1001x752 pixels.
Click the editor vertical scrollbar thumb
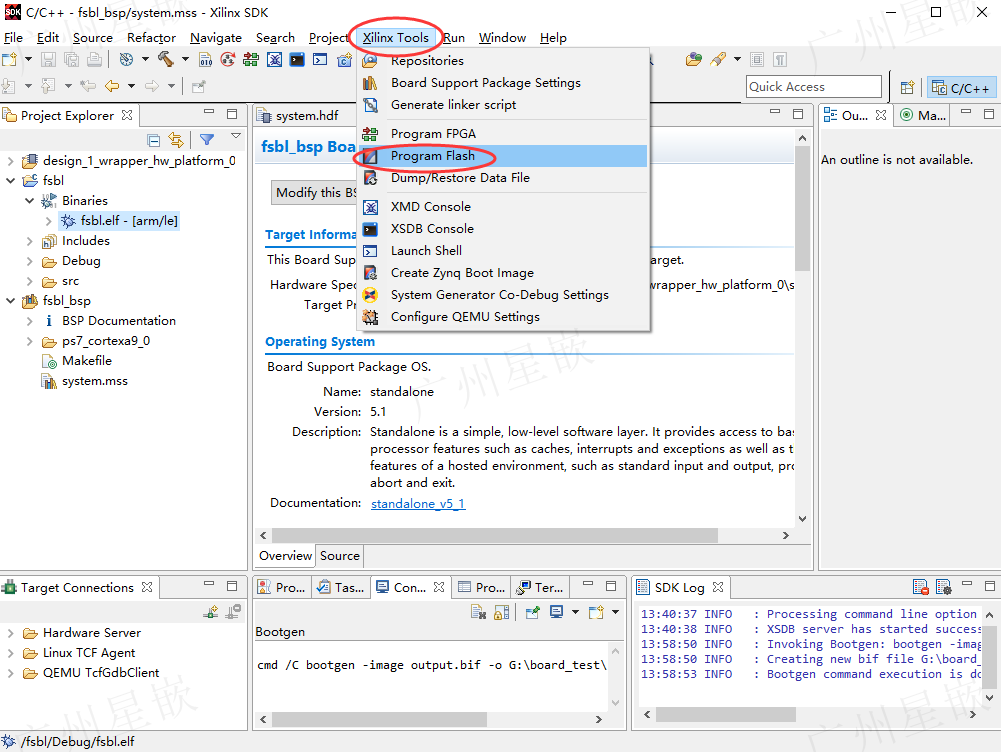(x=802, y=207)
